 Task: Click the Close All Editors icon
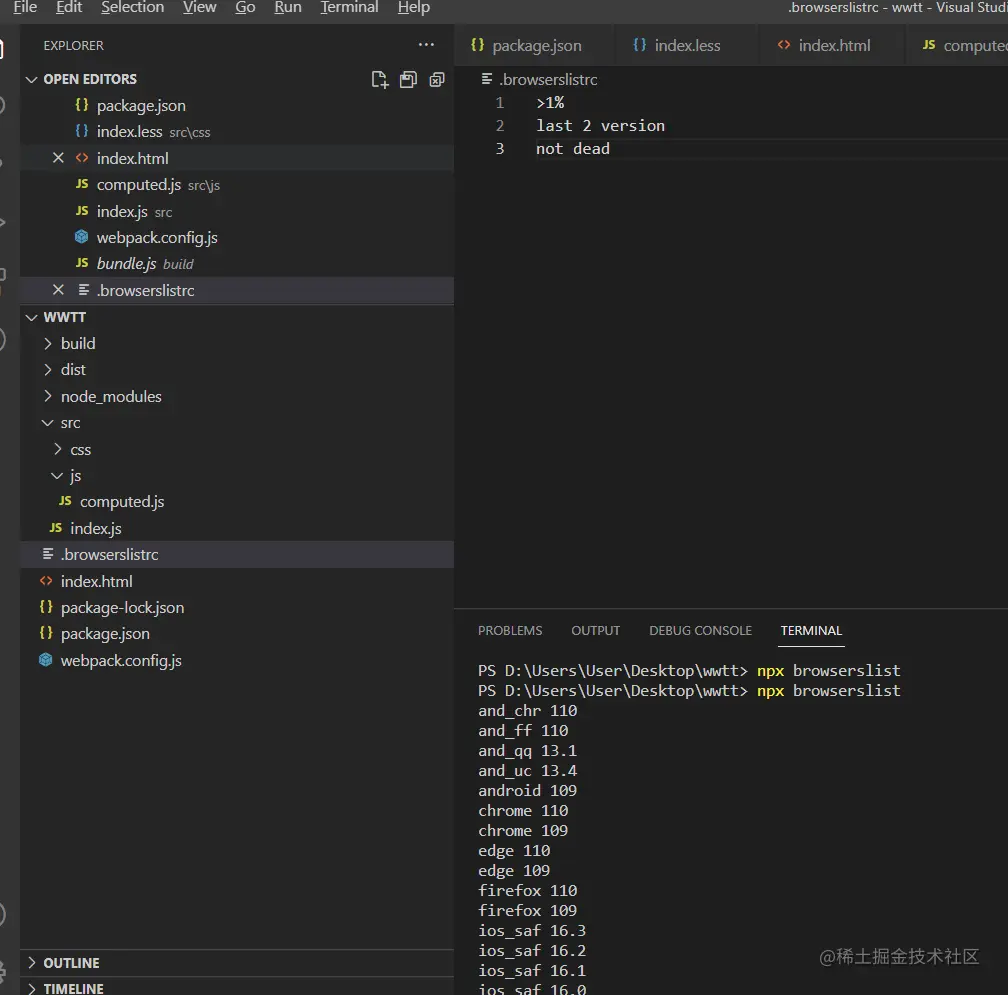(x=437, y=80)
